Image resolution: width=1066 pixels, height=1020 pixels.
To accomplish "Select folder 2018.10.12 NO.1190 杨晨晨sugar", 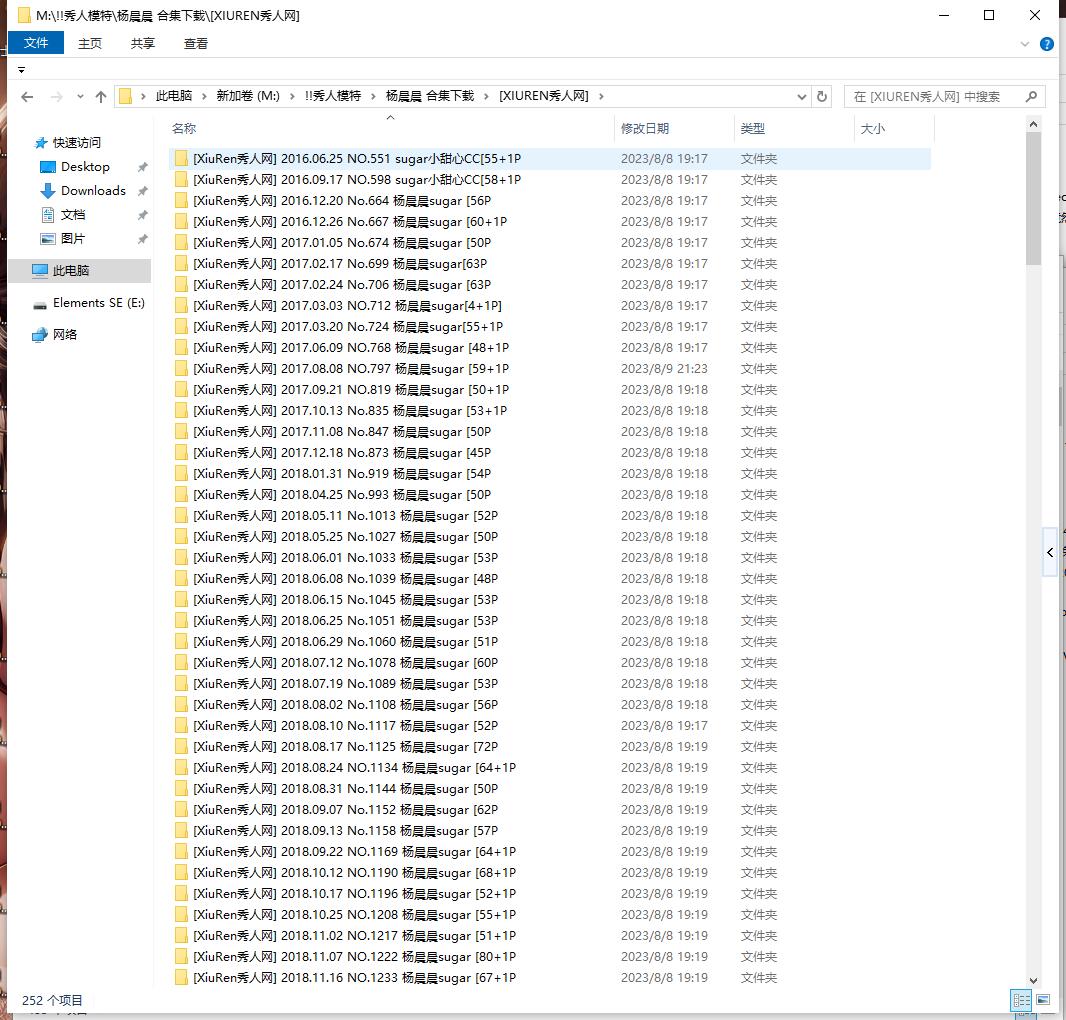I will click(549, 872).
